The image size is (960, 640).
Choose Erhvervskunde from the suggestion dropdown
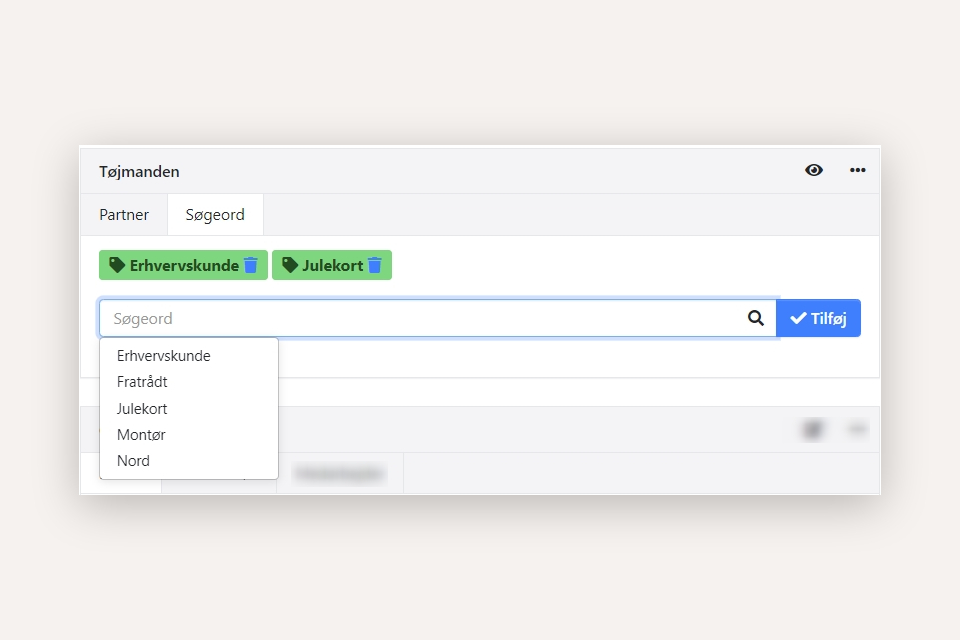pyautogui.click(x=164, y=356)
